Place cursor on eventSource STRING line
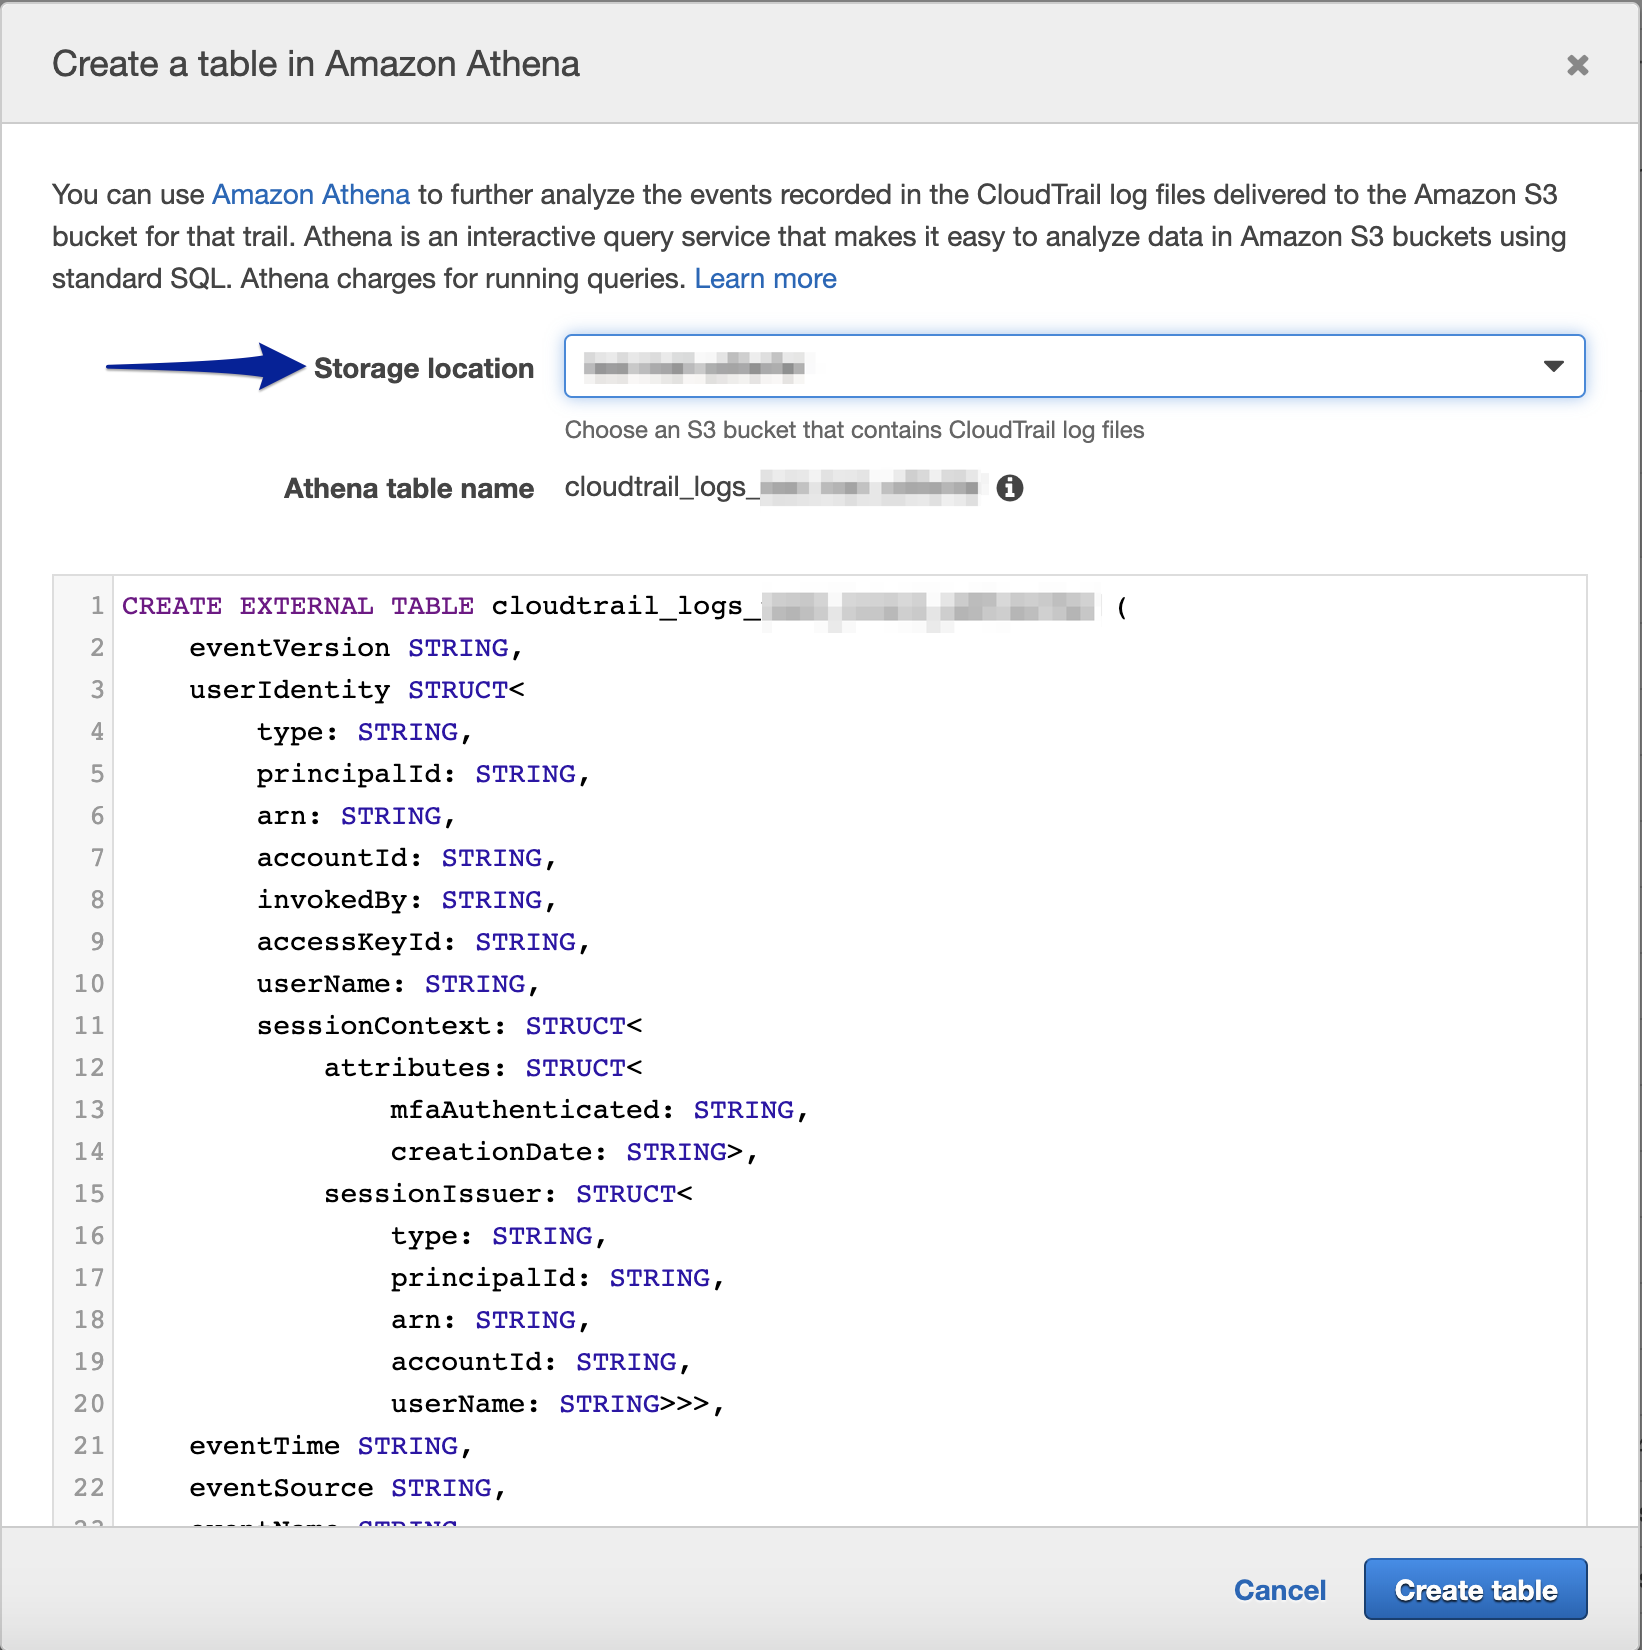This screenshot has width=1642, height=1650. click(347, 1488)
